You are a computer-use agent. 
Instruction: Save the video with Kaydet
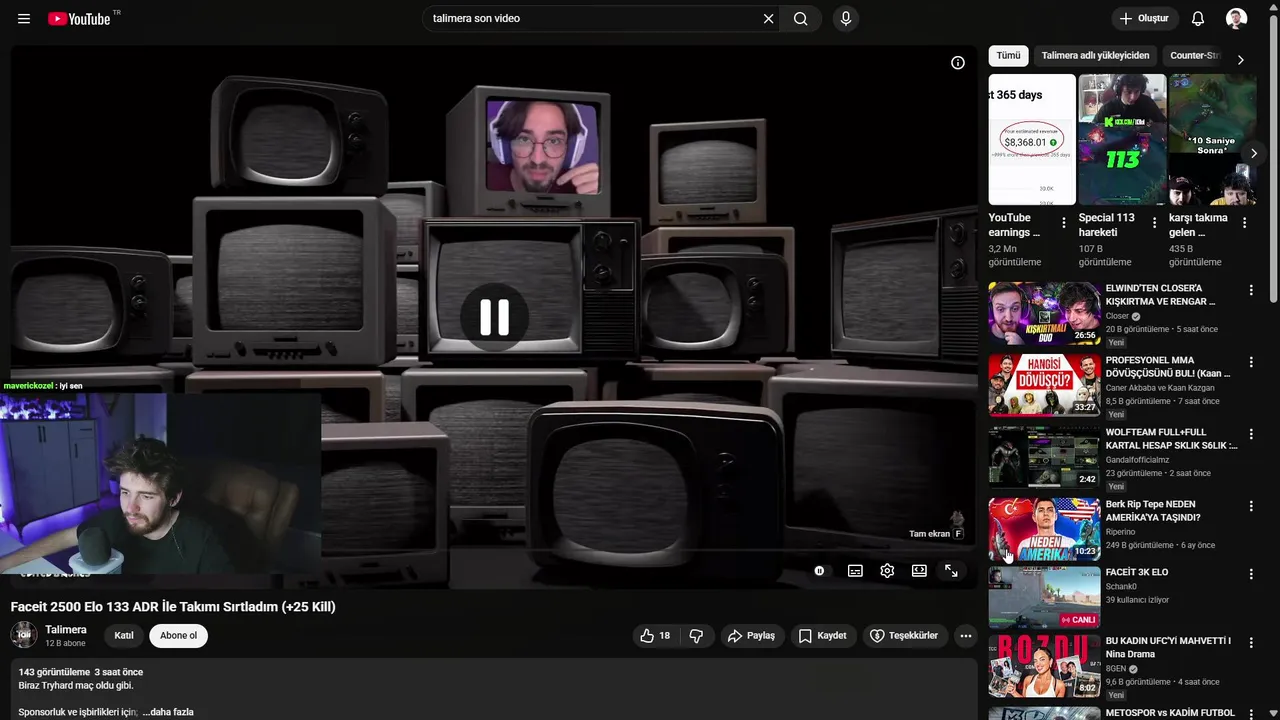coord(824,636)
